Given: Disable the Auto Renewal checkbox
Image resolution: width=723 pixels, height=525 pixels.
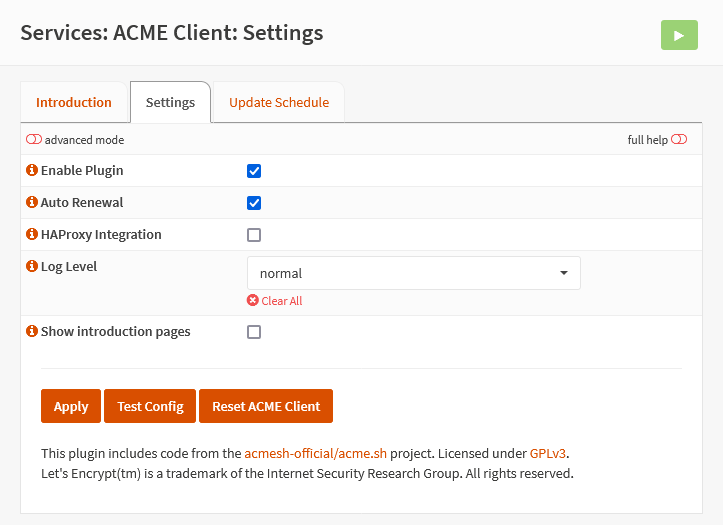Looking at the screenshot, I should (254, 203).
